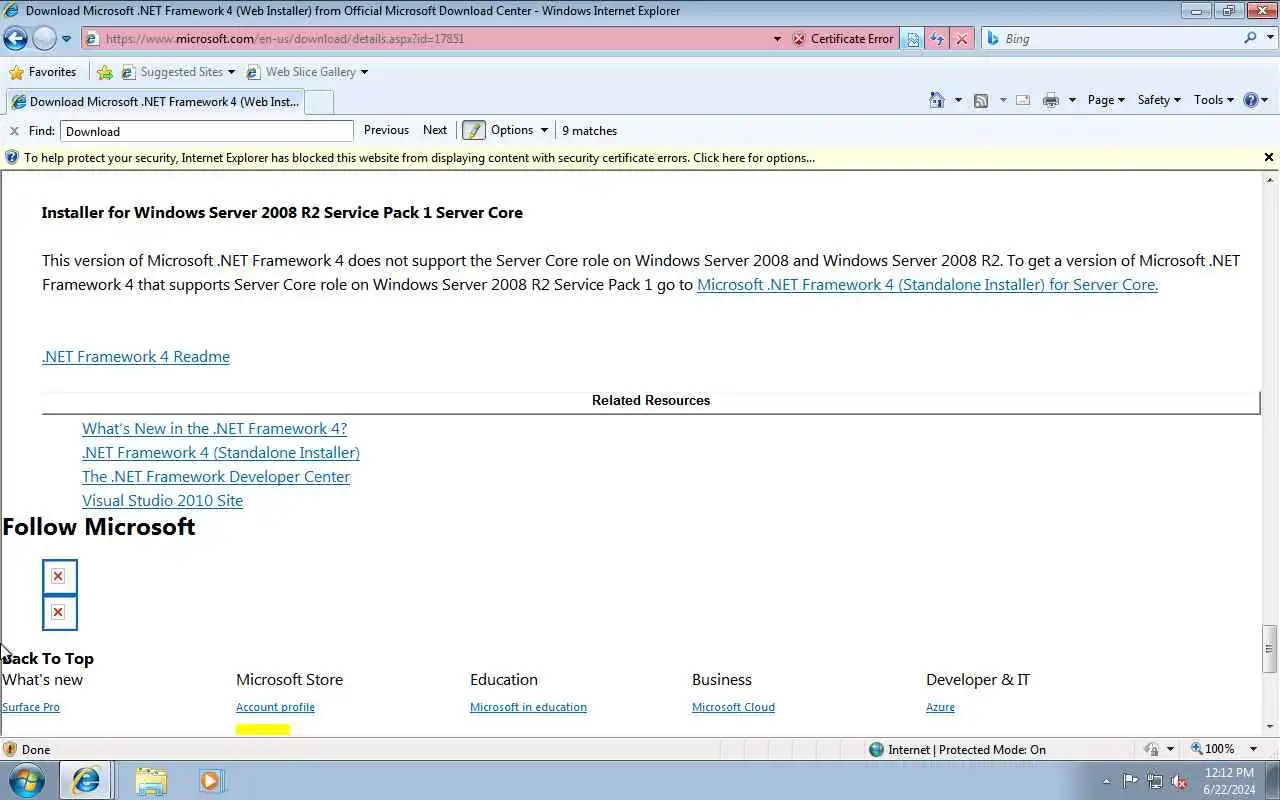Image resolution: width=1280 pixels, height=800 pixels.
Task: Open the recent pages dropdown arrow
Action: (67, 39)
